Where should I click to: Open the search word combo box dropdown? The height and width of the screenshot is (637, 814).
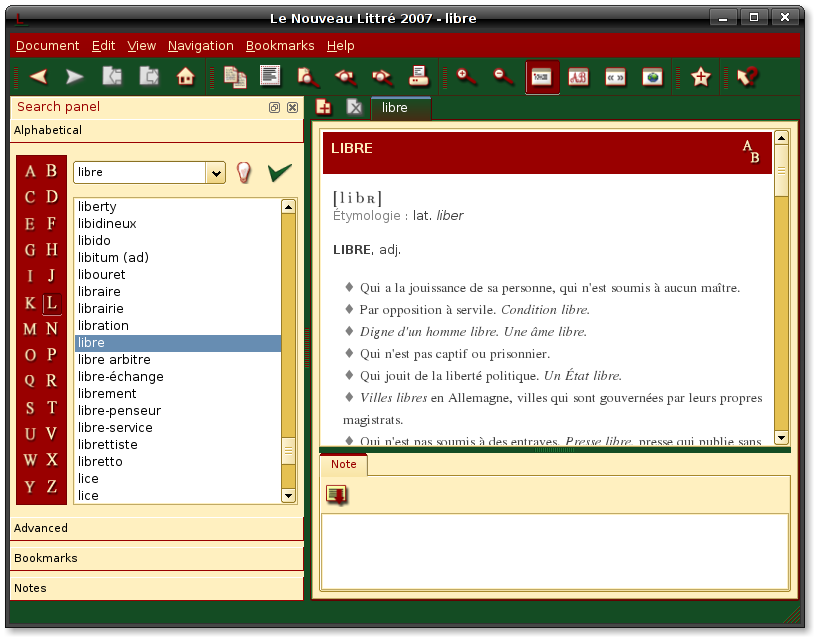216,173
